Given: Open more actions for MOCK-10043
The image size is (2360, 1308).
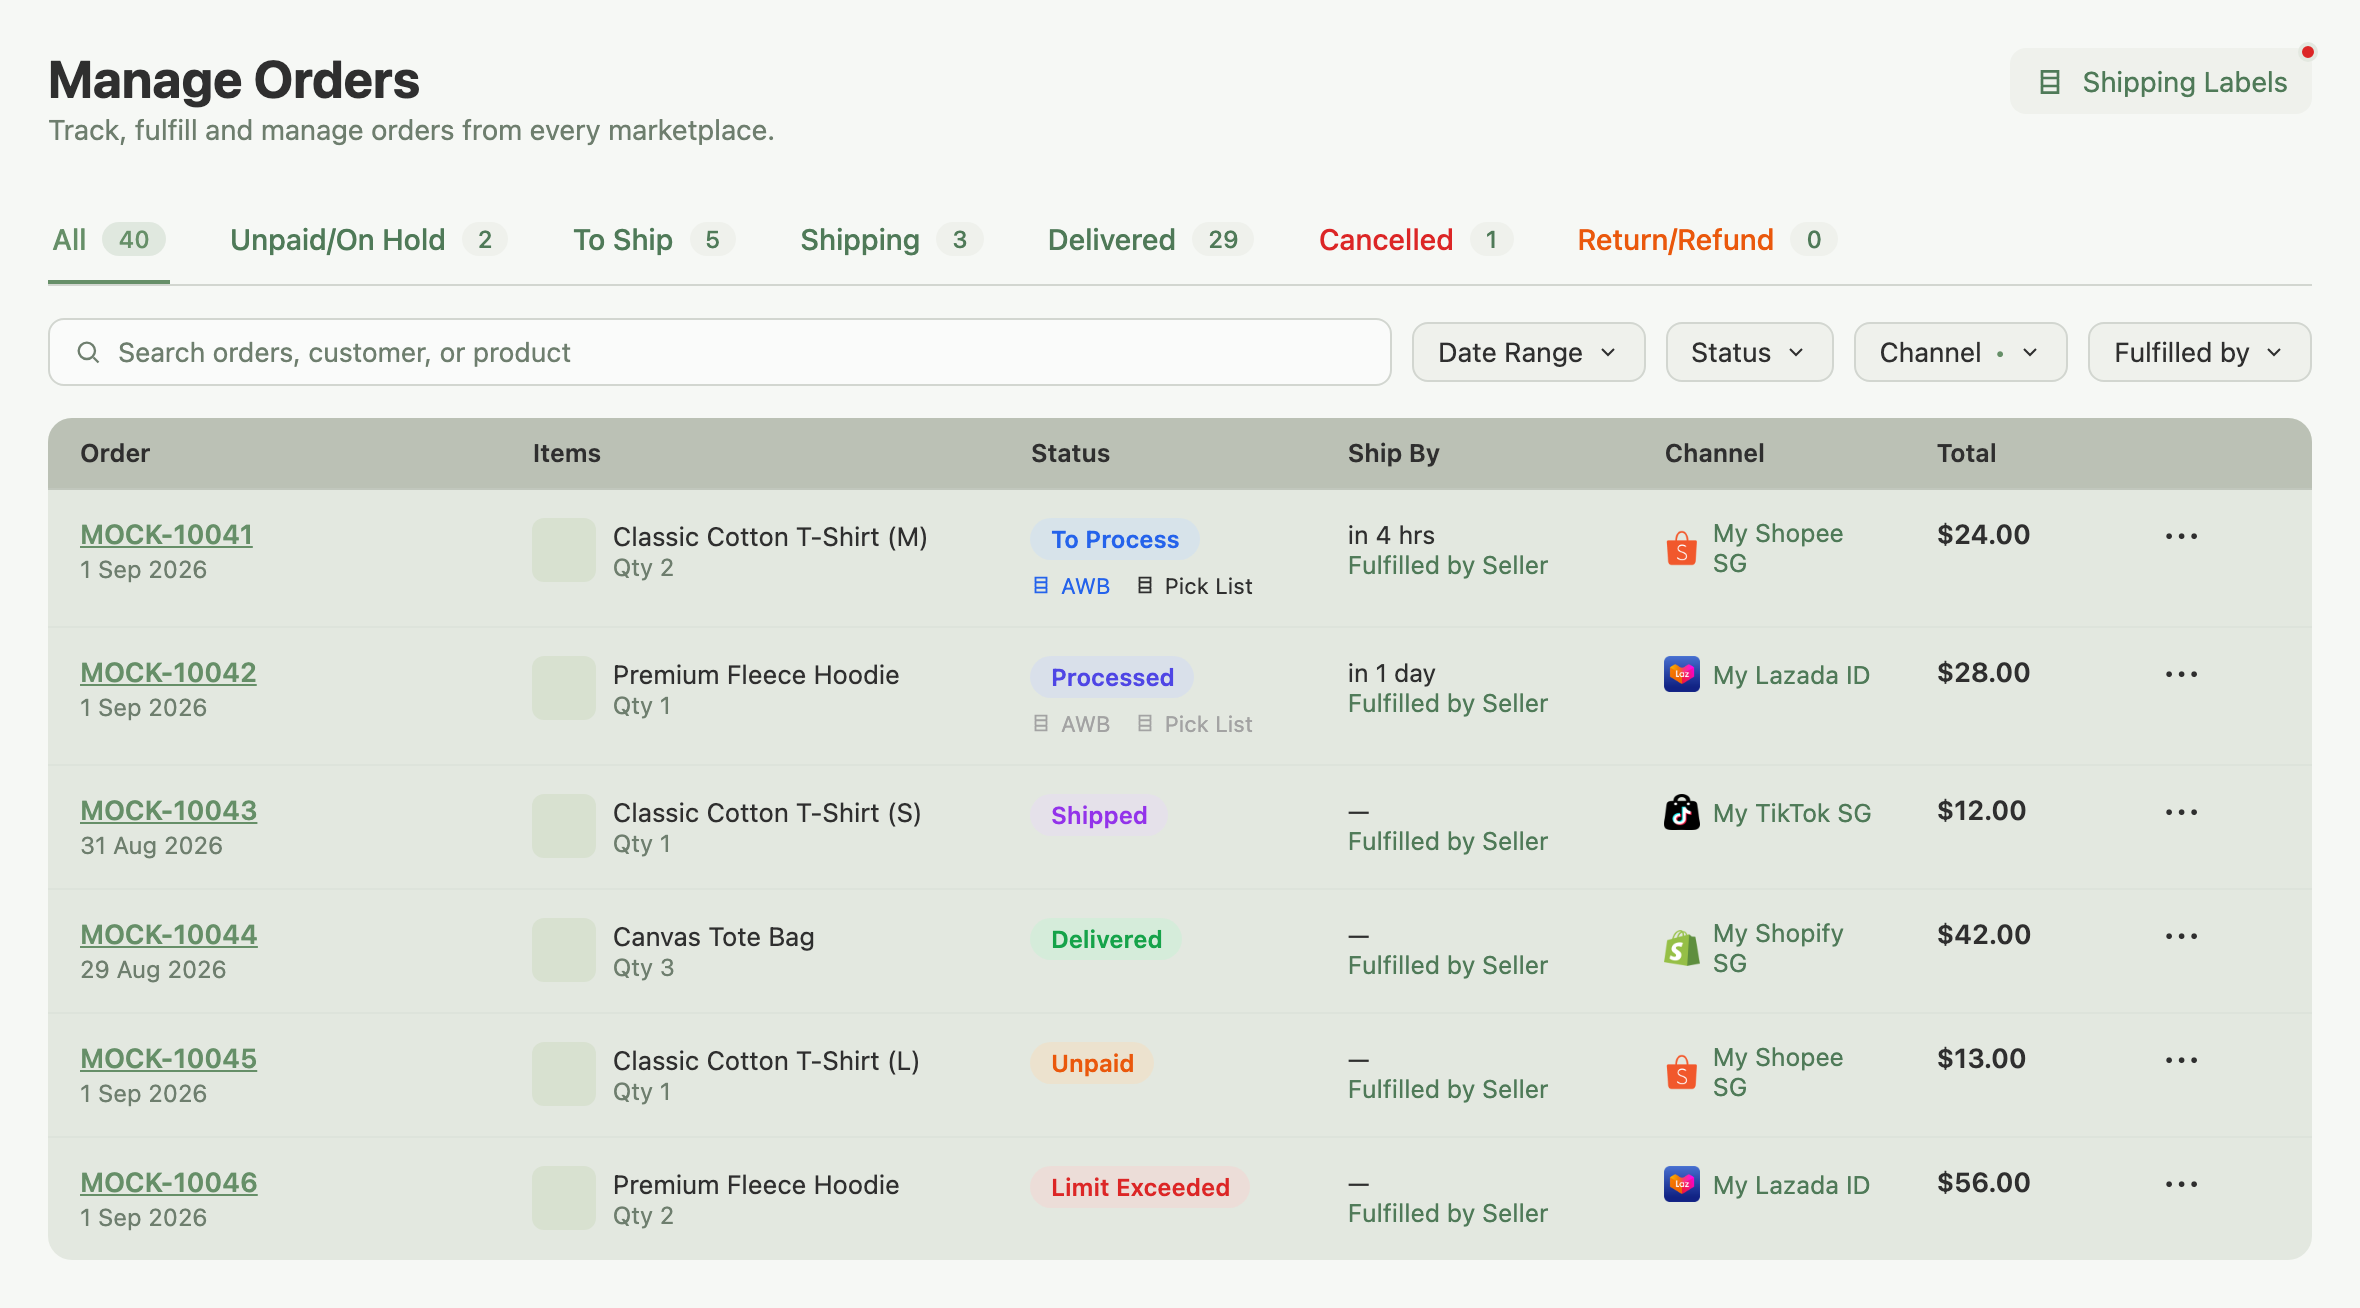Looking at the screenshot, I should pos(2181,812).
